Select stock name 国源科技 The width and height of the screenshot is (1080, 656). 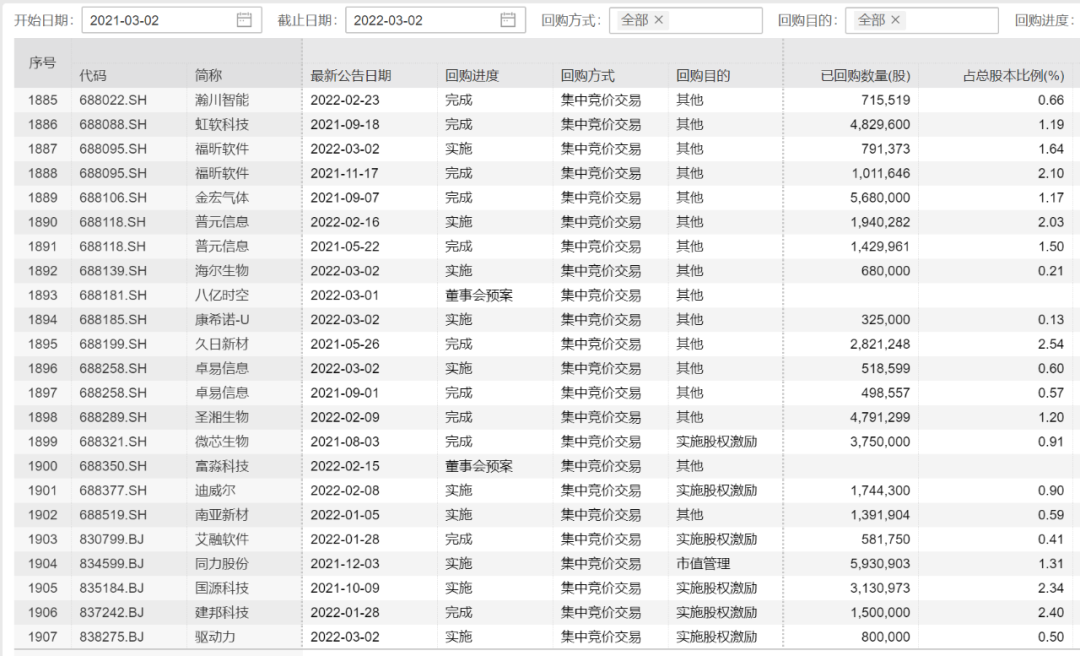click(x=222, y=588)
